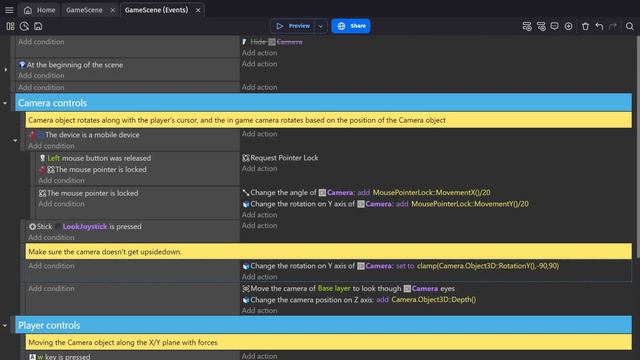
Task: Click the Base layer parameter
Action: [x=334, y=289]
